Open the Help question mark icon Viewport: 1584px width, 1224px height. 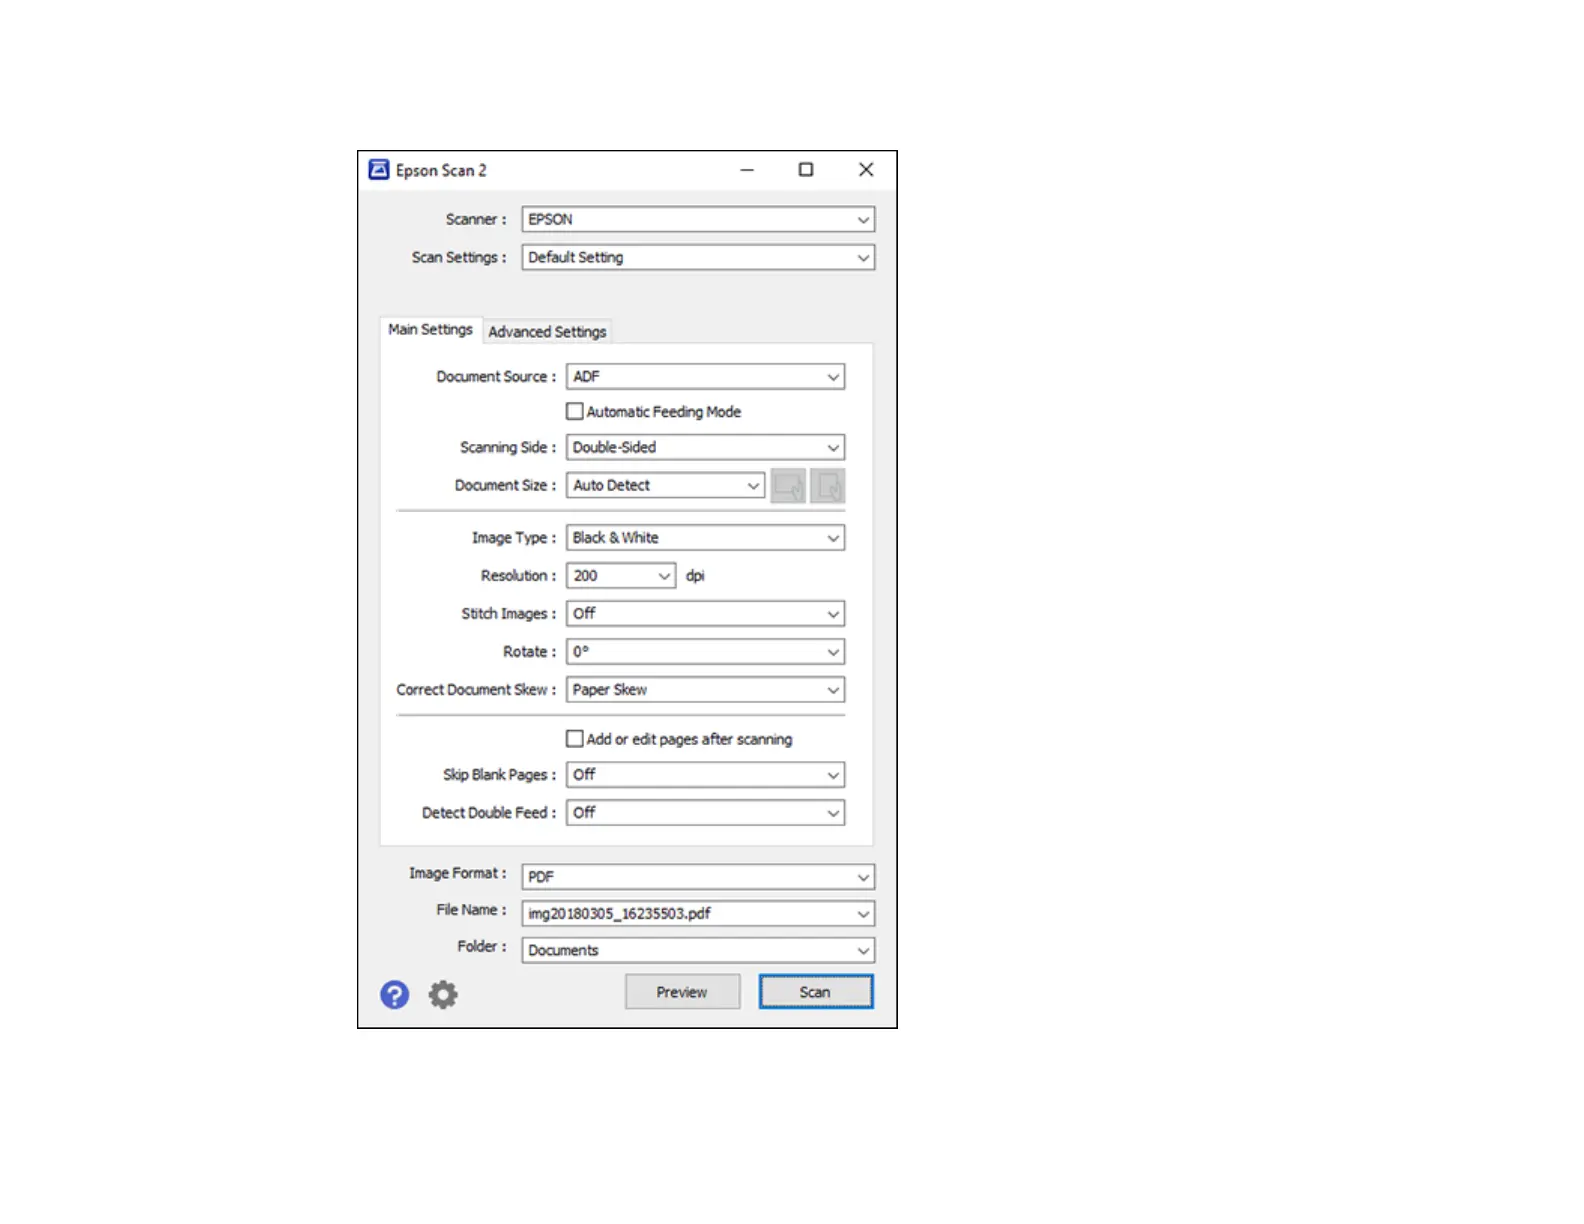394,994
